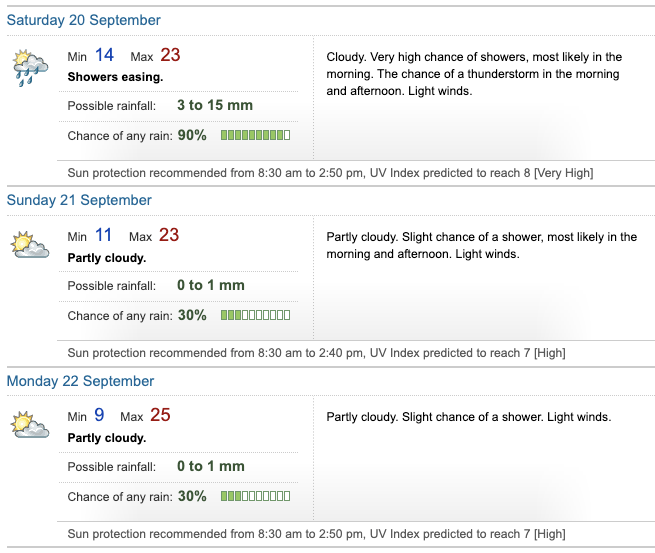
Task: Click the Monday partly cloudy icon
Action: click(x=31, y=425)
